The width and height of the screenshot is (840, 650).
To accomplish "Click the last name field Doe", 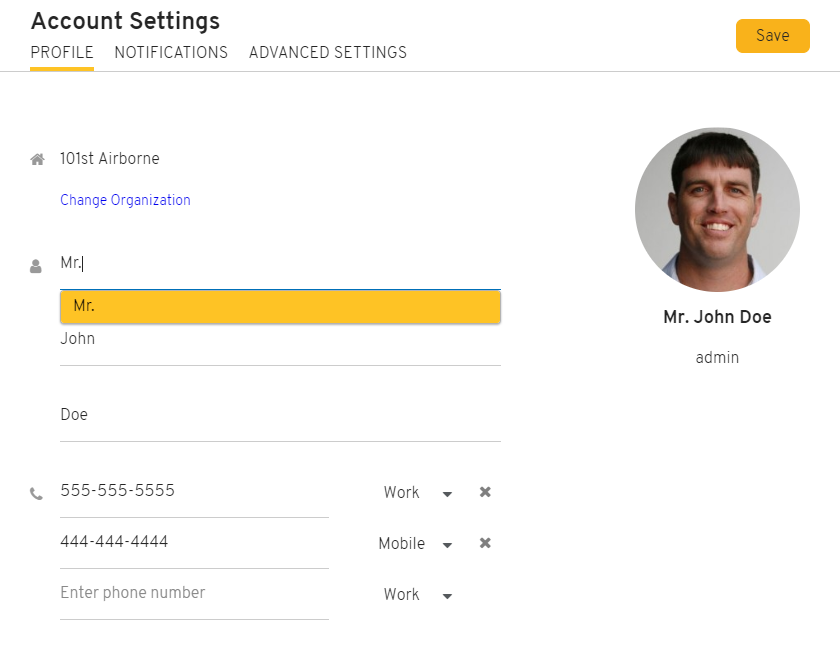I will [x=280, y=415].
